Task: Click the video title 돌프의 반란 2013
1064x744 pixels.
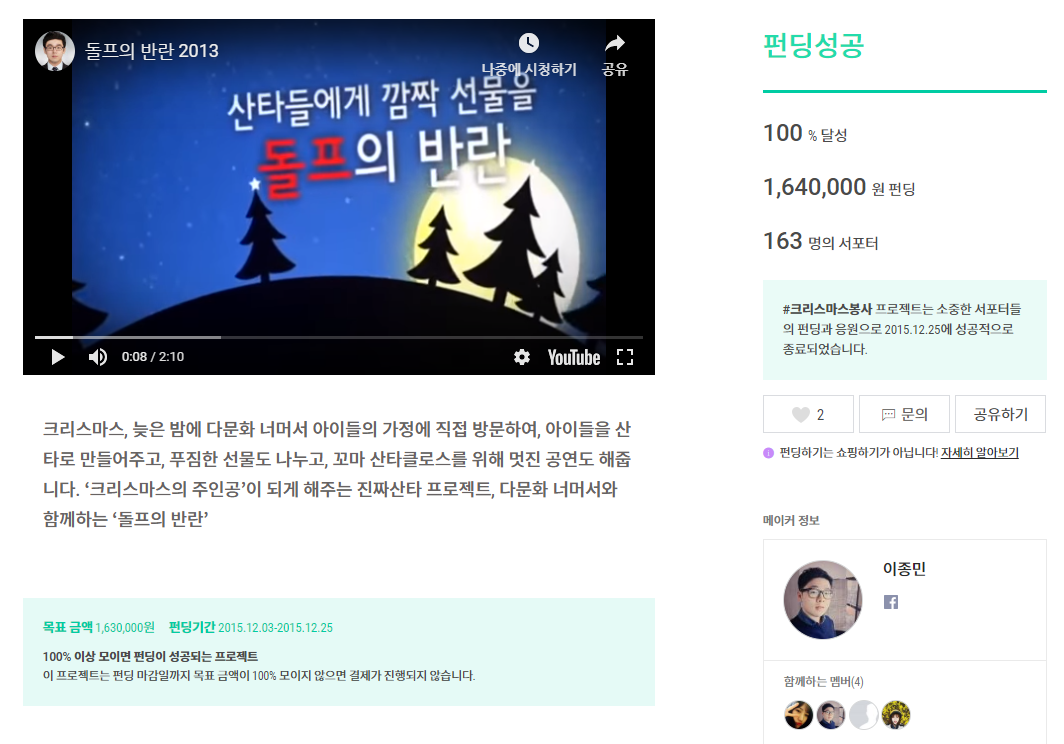Action: click(152, 51)
